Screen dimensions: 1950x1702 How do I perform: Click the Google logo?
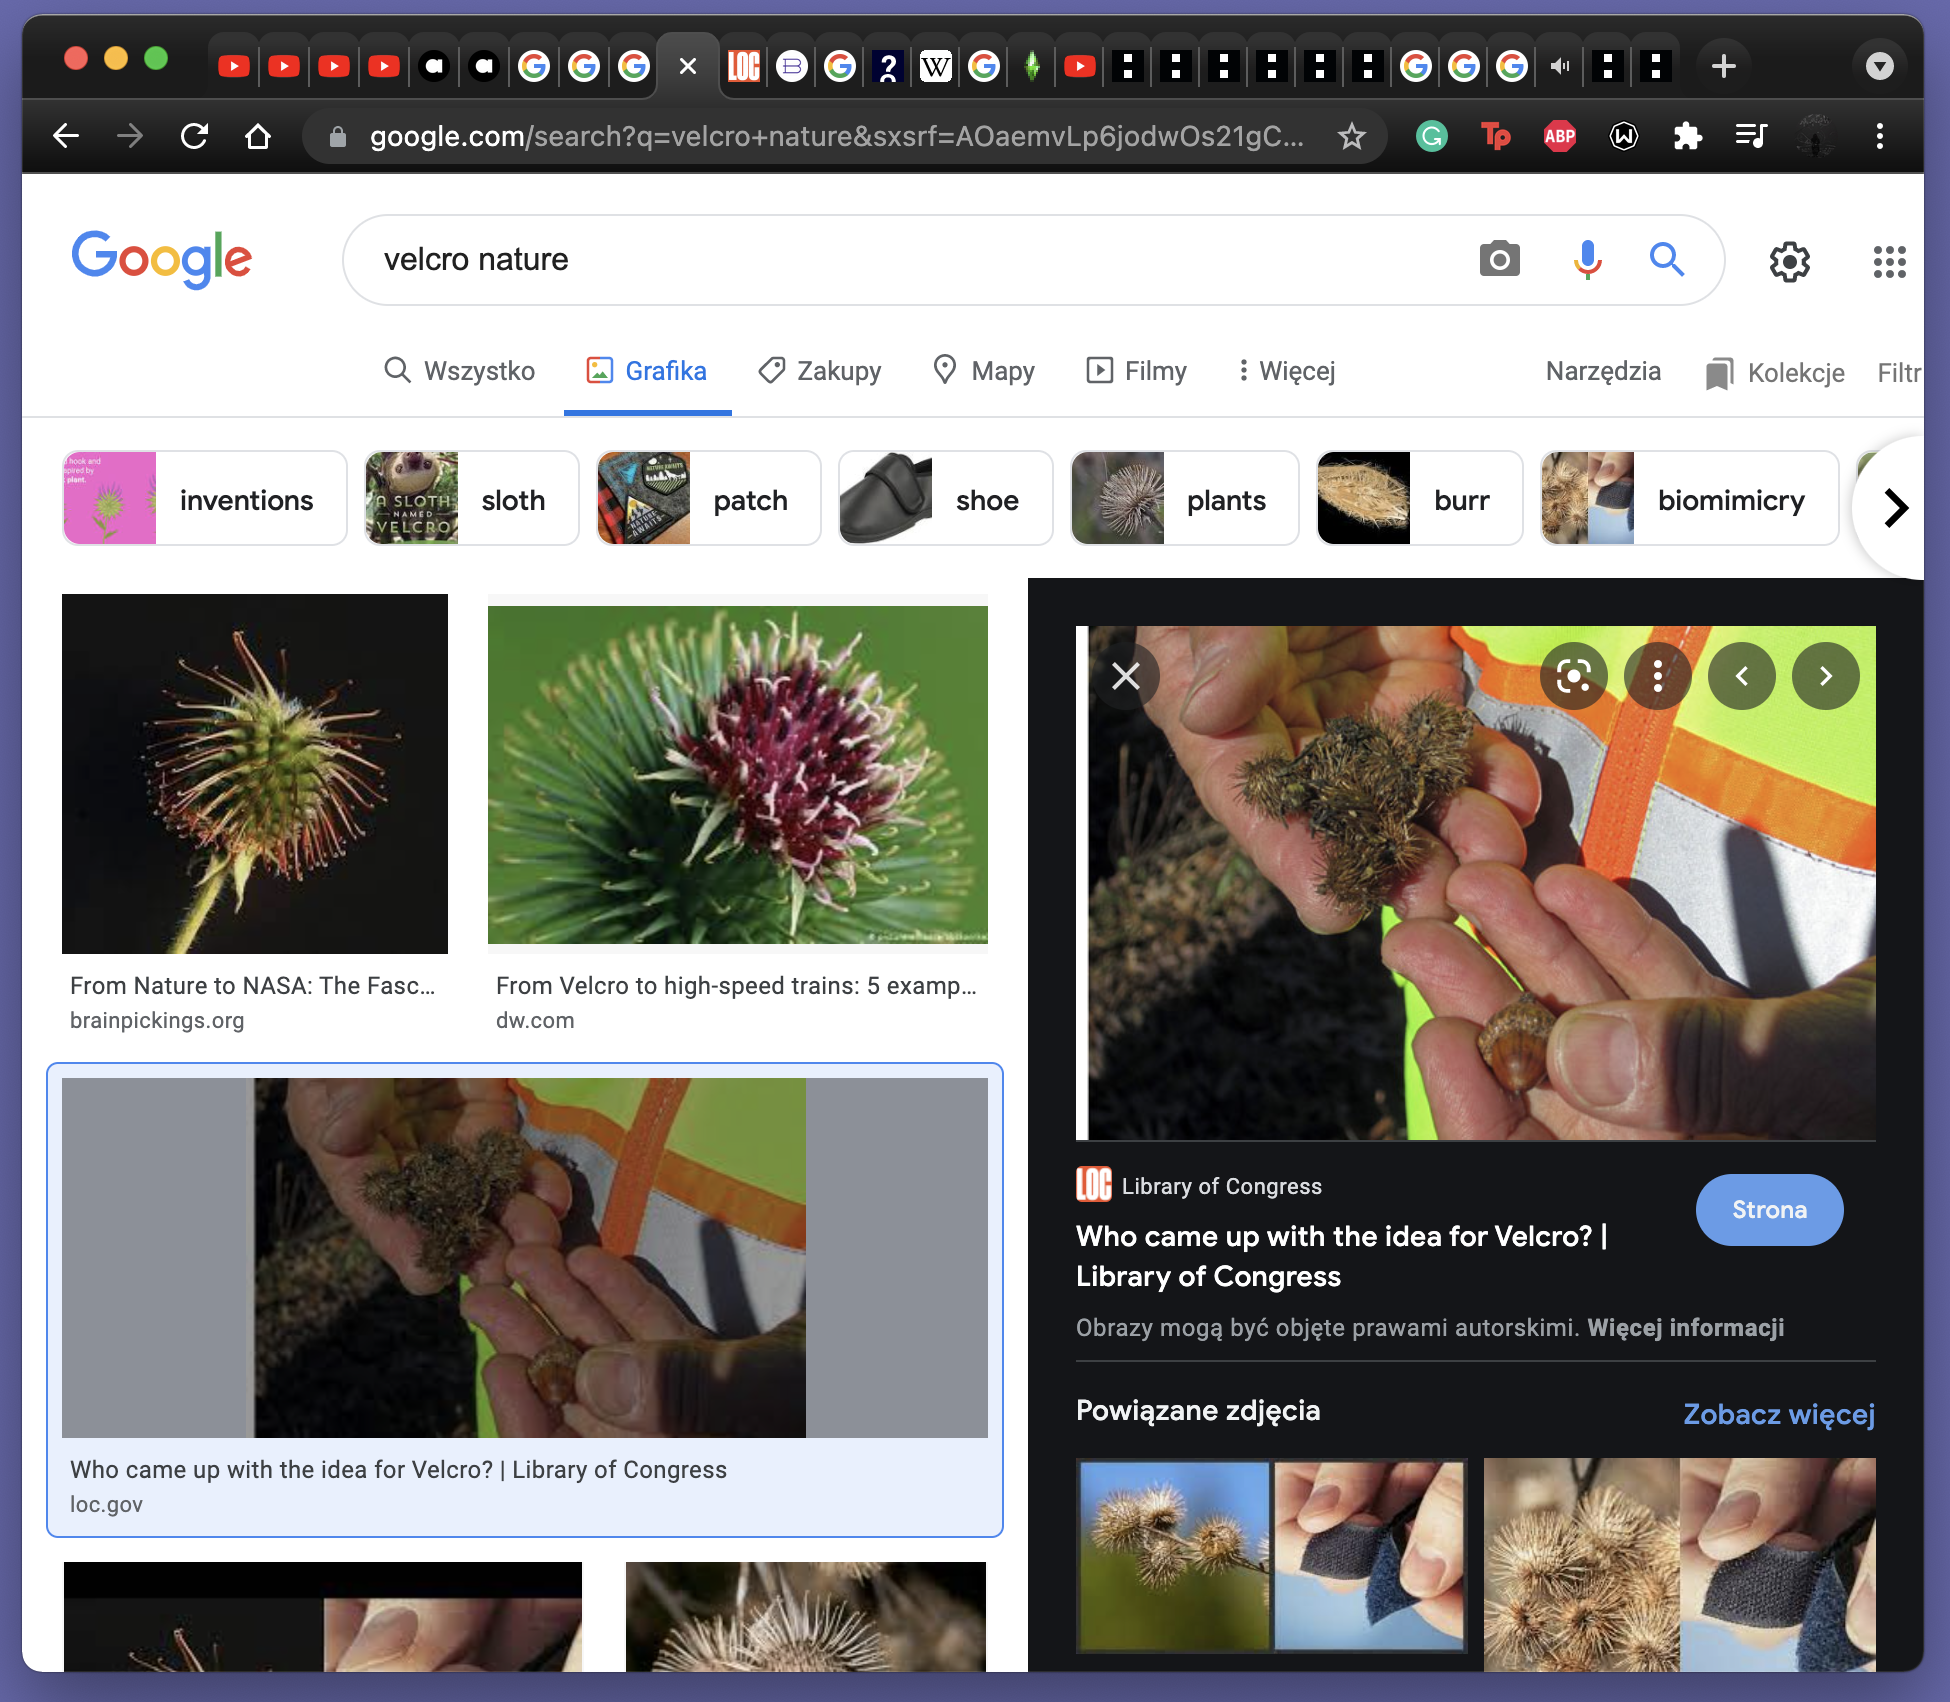(x=162, y=259)
